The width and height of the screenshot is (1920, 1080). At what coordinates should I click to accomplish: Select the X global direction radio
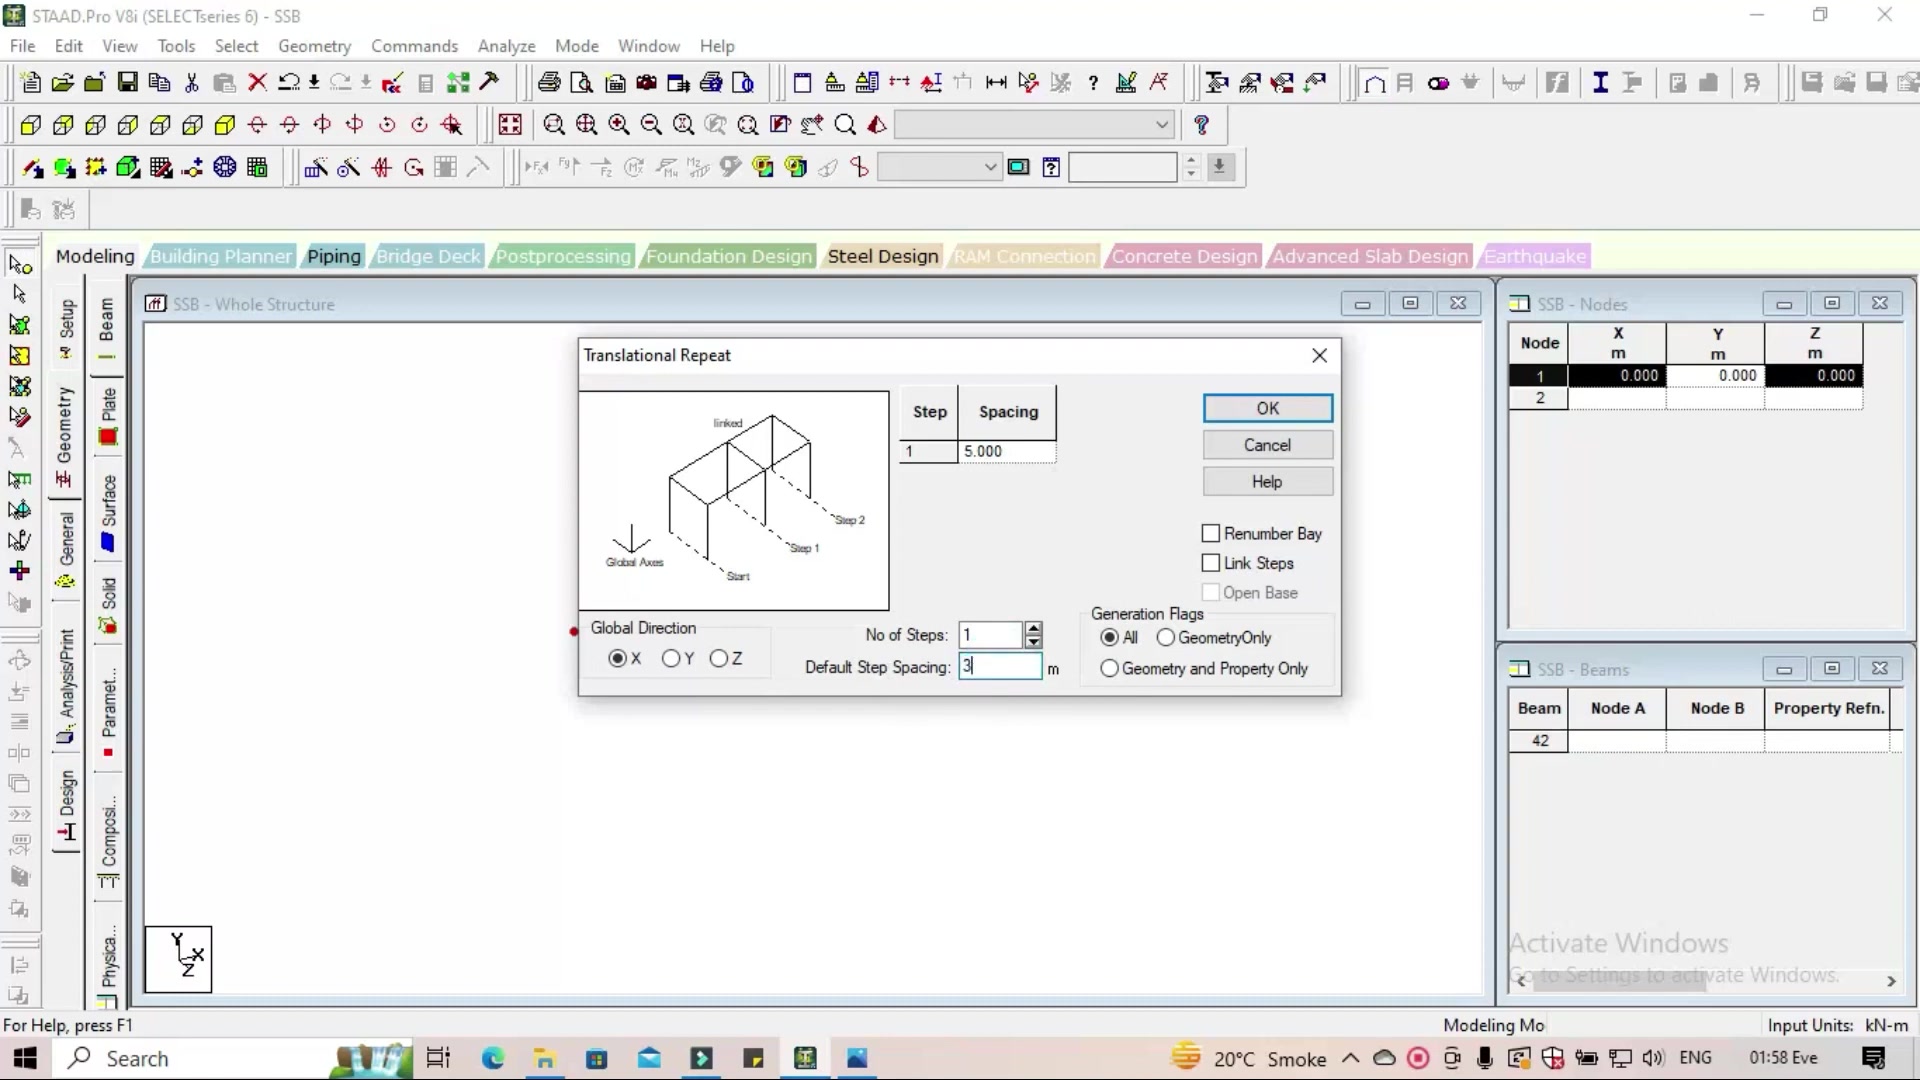pos(617,658)
